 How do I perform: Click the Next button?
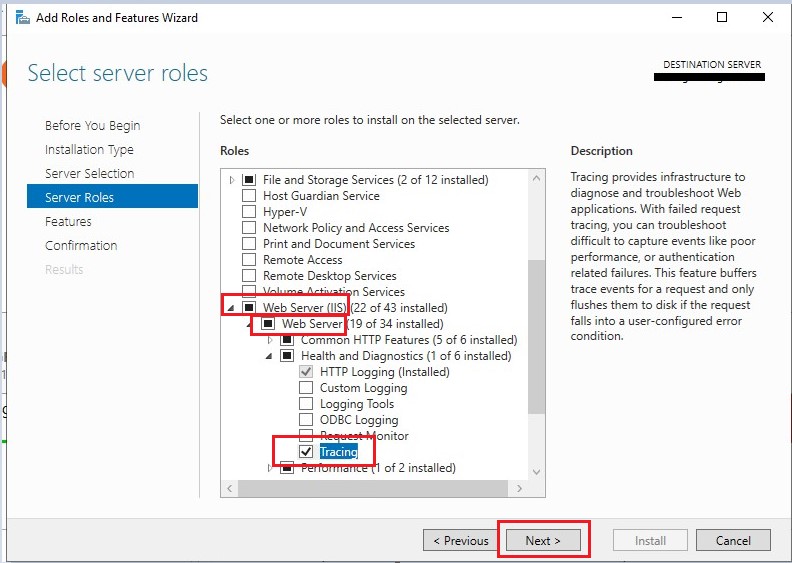[543, 540]
